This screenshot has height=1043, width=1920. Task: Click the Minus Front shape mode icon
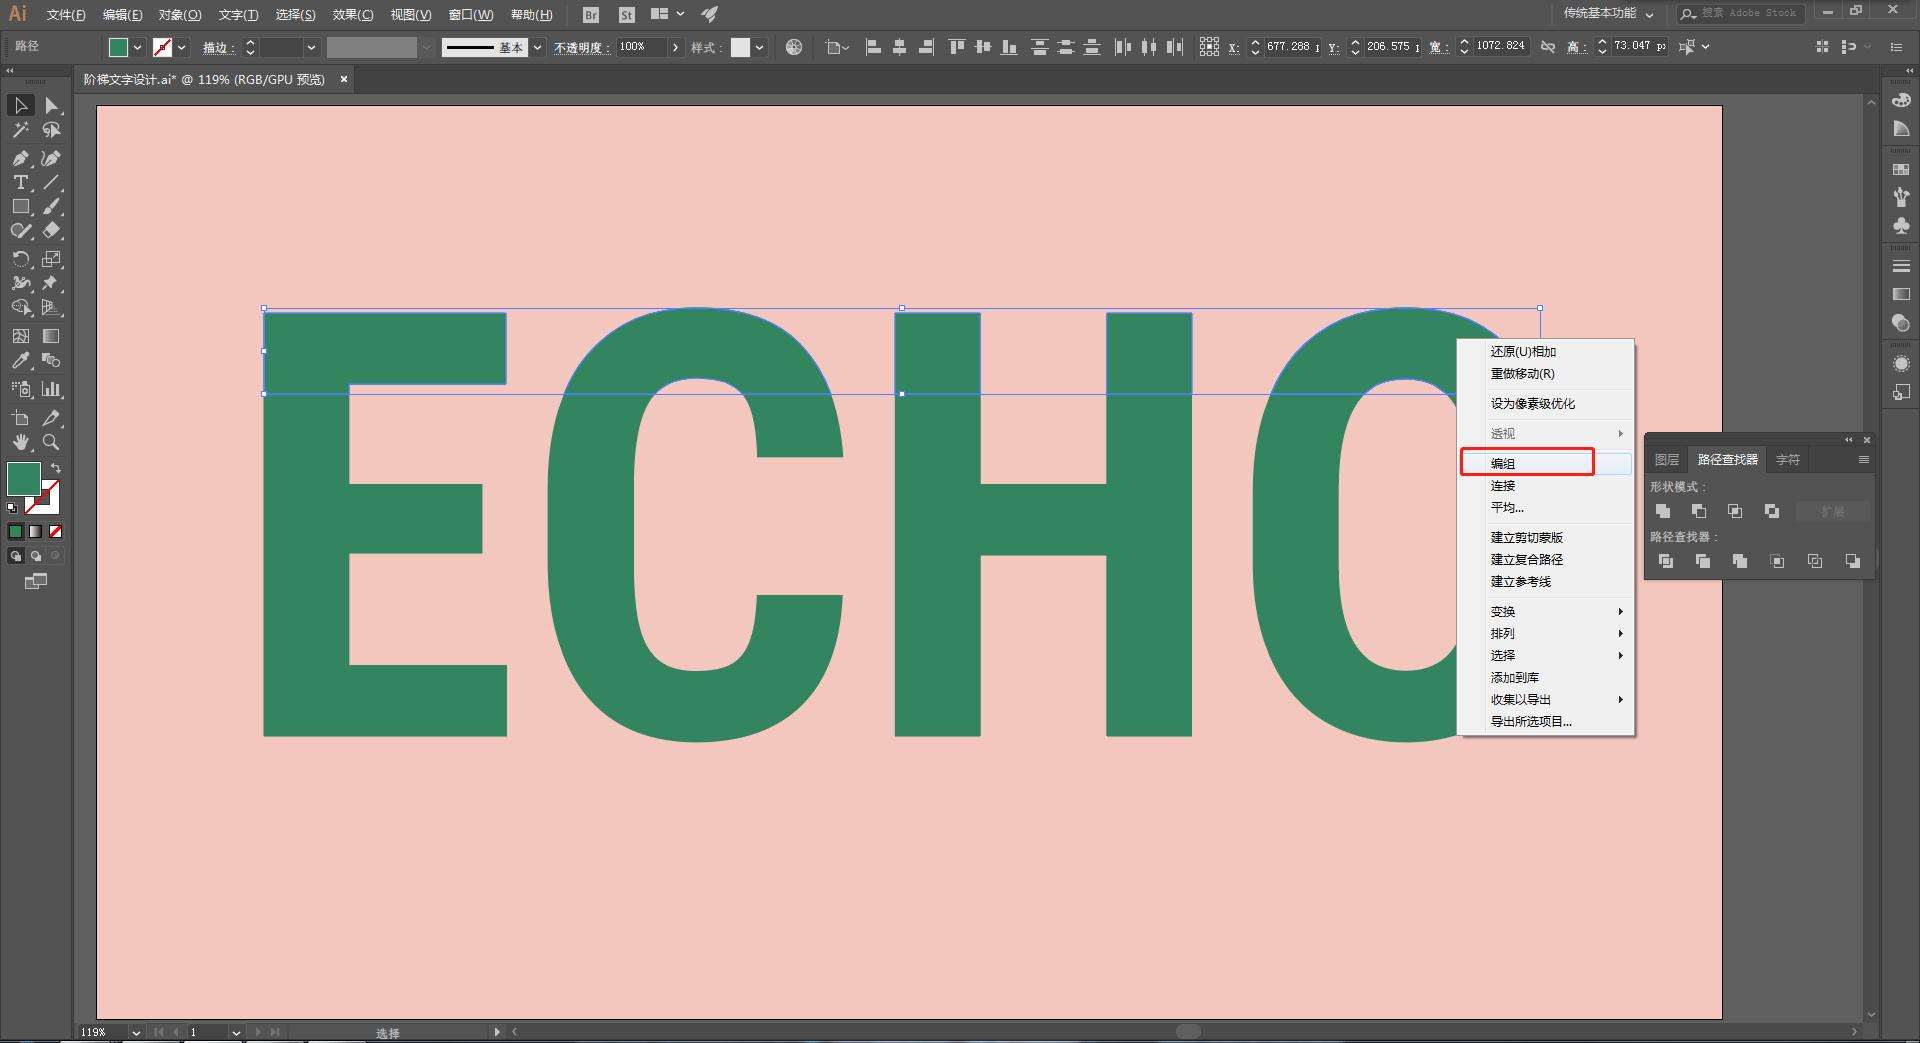pyautogui.click(x=1699, y=511)
